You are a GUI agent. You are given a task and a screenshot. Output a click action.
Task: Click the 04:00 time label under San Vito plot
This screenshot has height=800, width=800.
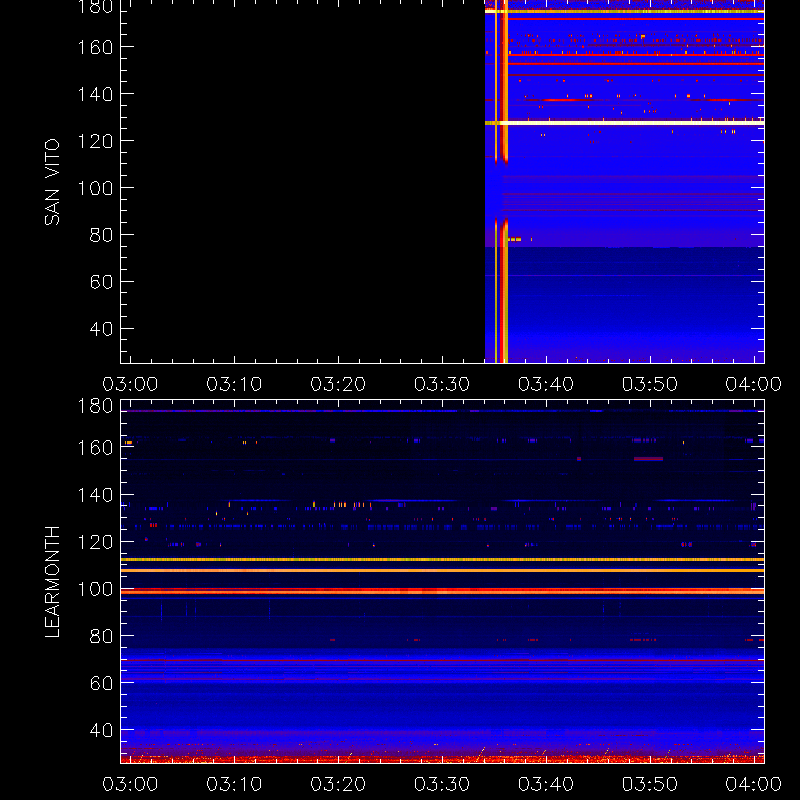(x=754, y=384)
